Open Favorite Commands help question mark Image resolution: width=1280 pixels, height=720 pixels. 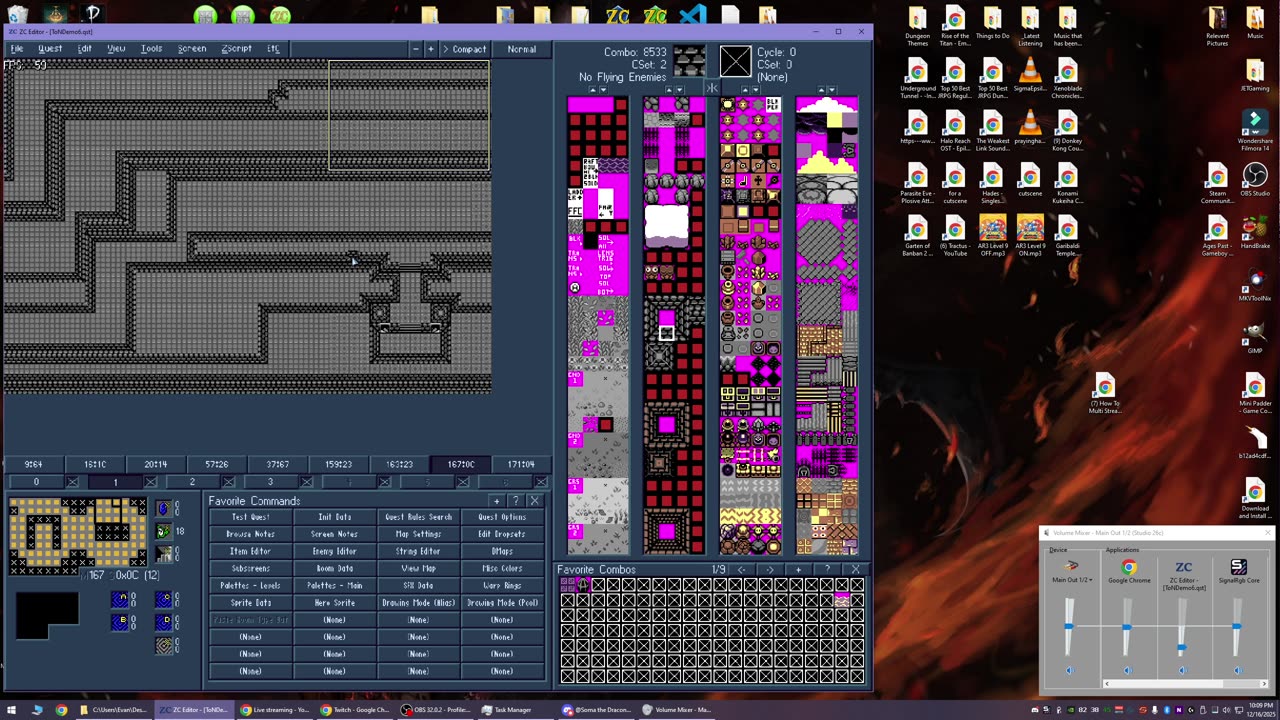pyautogui.click(x=516, y=501)
